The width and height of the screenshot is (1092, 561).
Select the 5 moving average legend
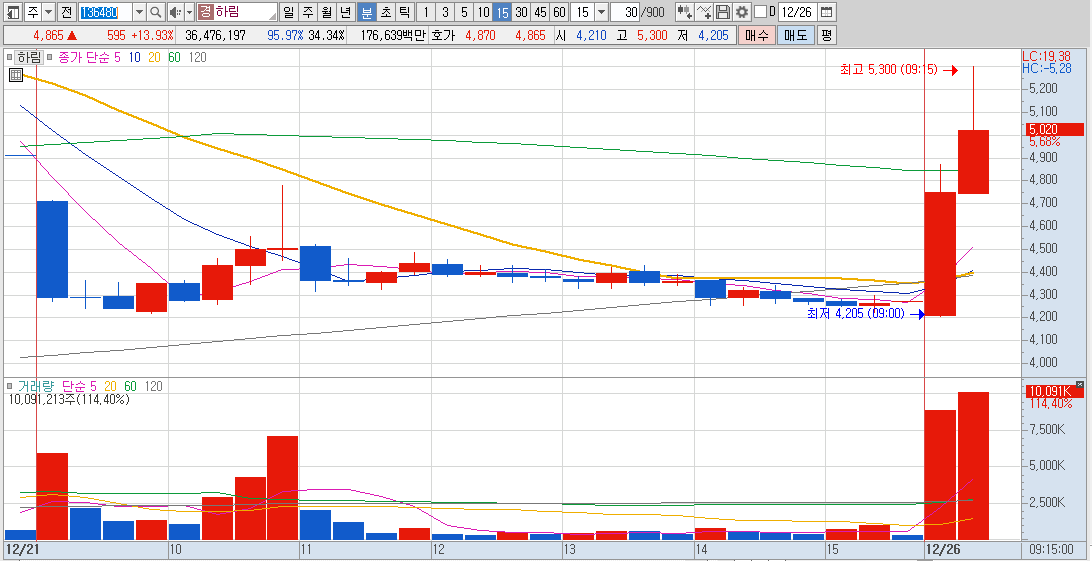click(x=120, y=58)
